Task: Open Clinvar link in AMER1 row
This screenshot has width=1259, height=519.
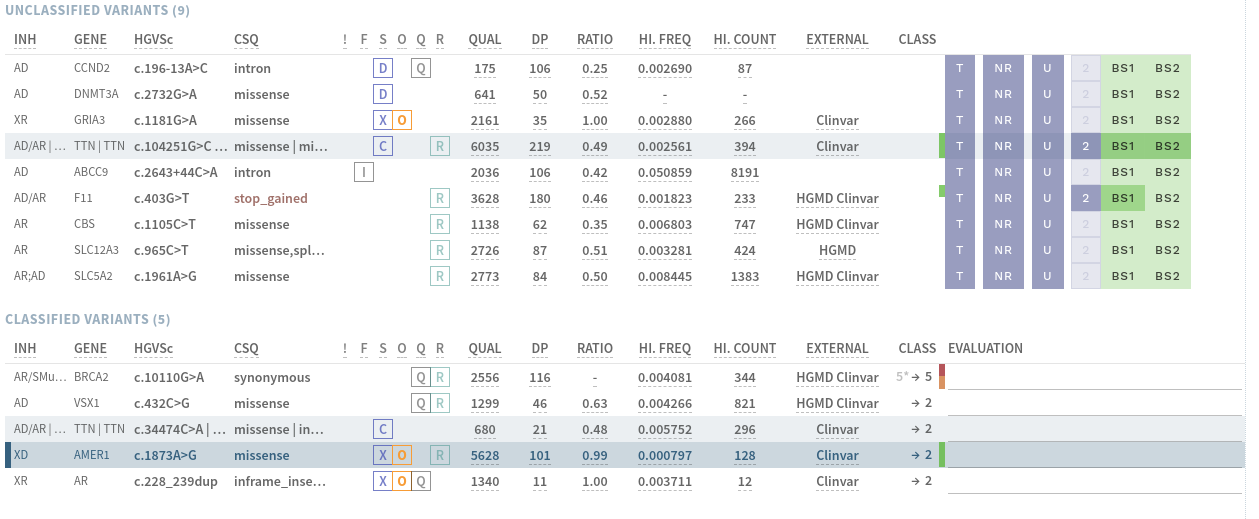Action: click(x=837, y=455)
